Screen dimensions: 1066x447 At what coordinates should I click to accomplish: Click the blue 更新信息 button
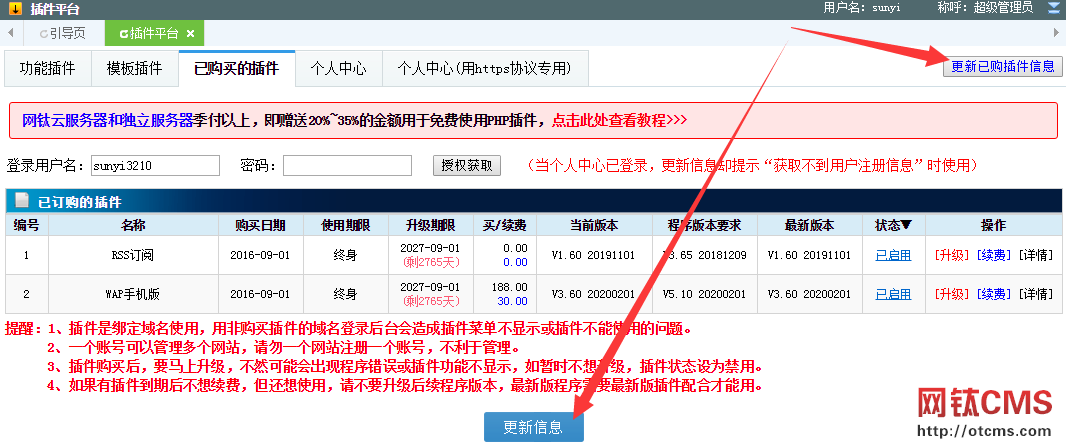(x=534, y=427)
